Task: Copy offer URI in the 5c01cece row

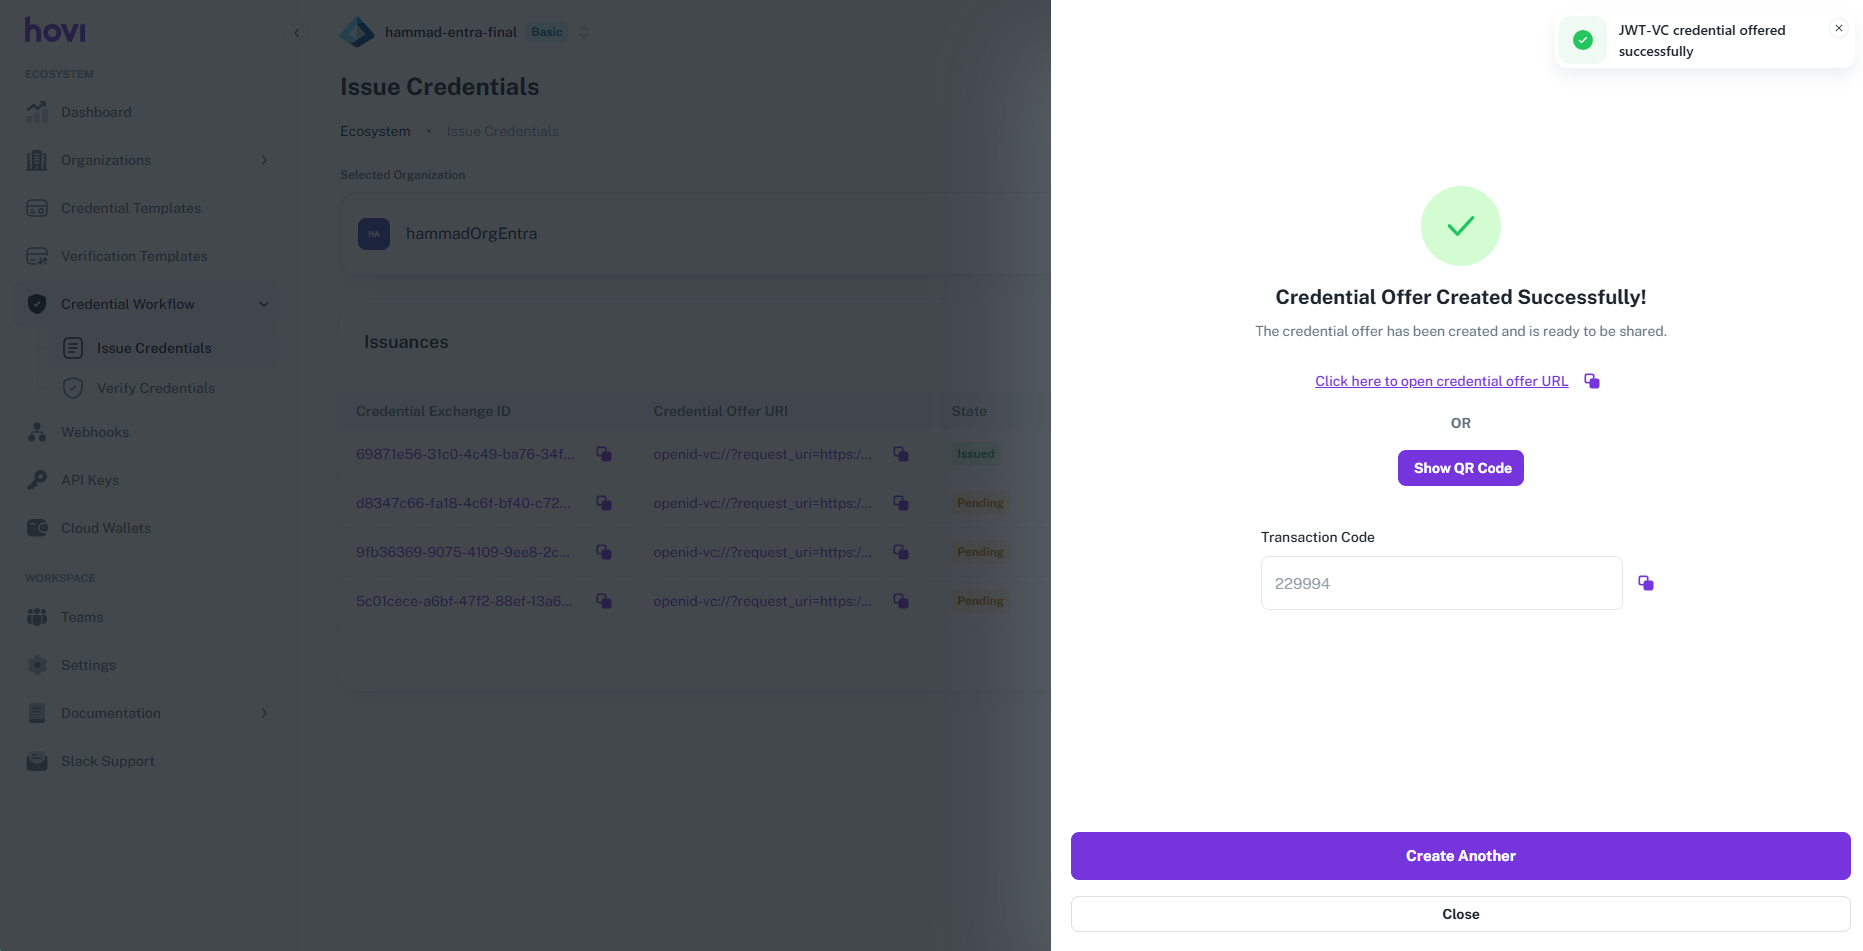Action: 901,601
